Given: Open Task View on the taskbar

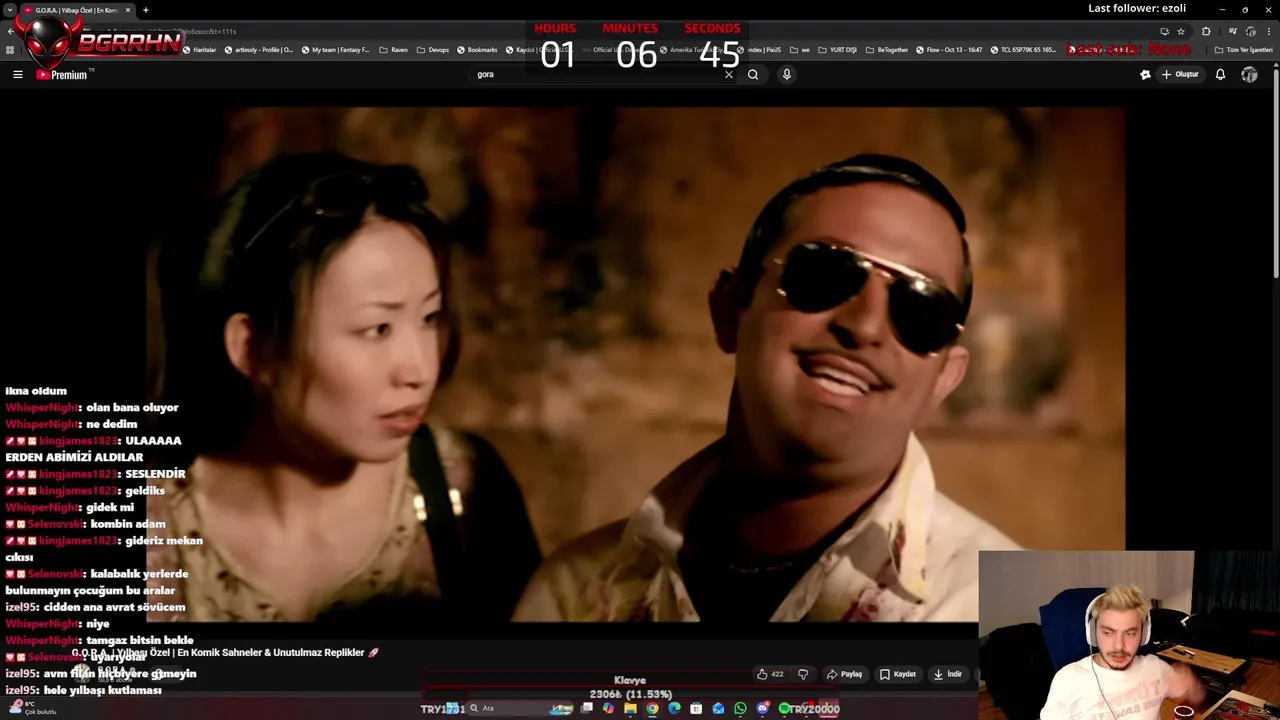Looking at the screenshot, I should point(587,708).
